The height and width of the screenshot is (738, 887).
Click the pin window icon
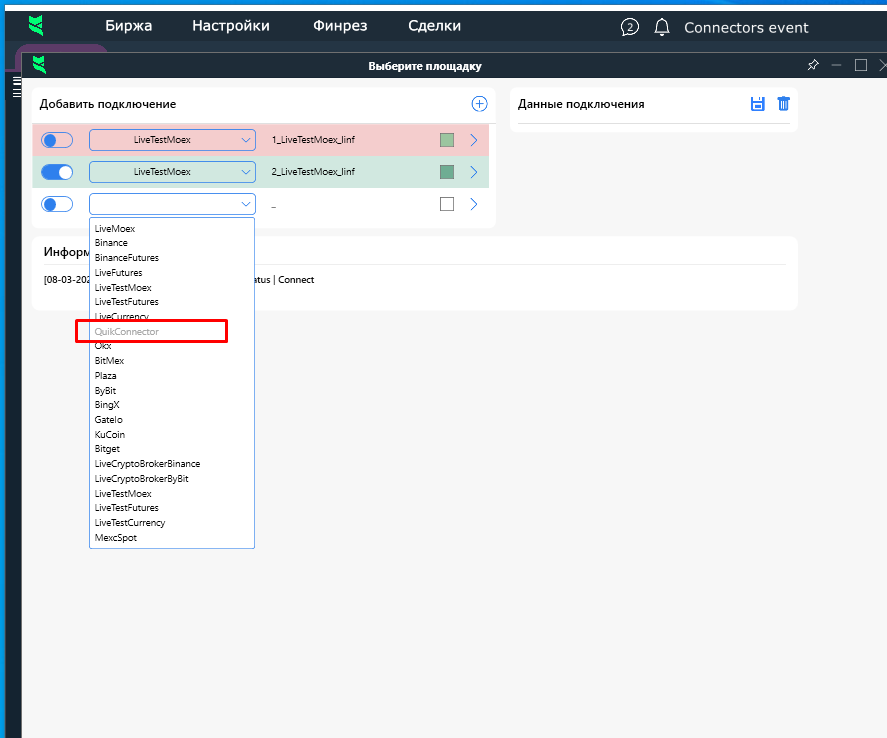pyautogui.click(x=813, y=66)
